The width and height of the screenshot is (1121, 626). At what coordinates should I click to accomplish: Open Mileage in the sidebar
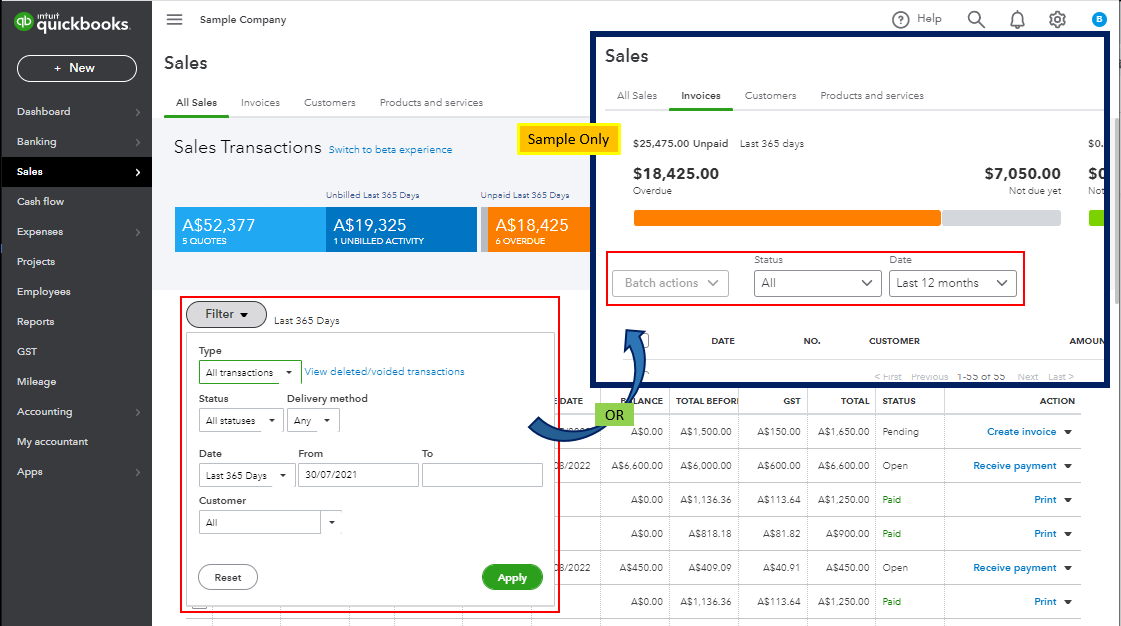(36, 382)
